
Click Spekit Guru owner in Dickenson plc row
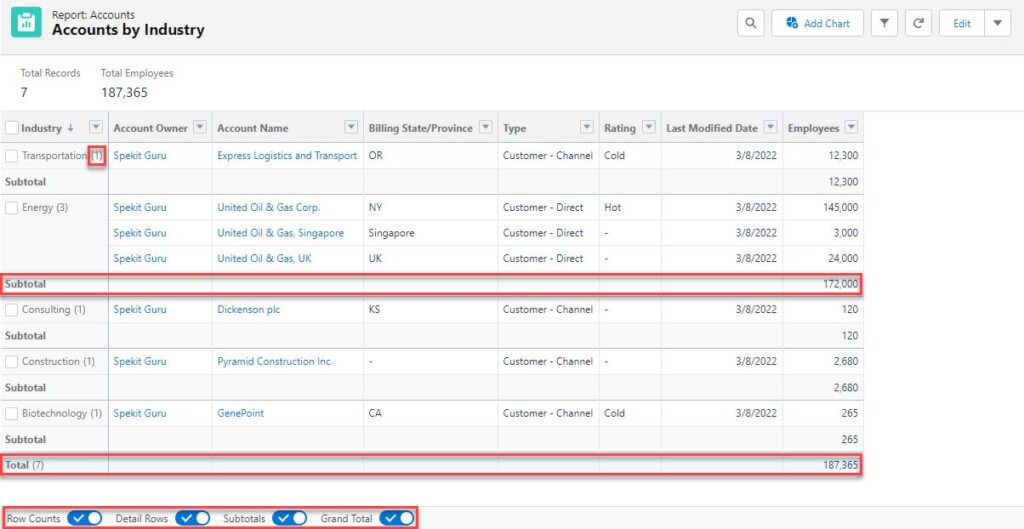(140, 310)
